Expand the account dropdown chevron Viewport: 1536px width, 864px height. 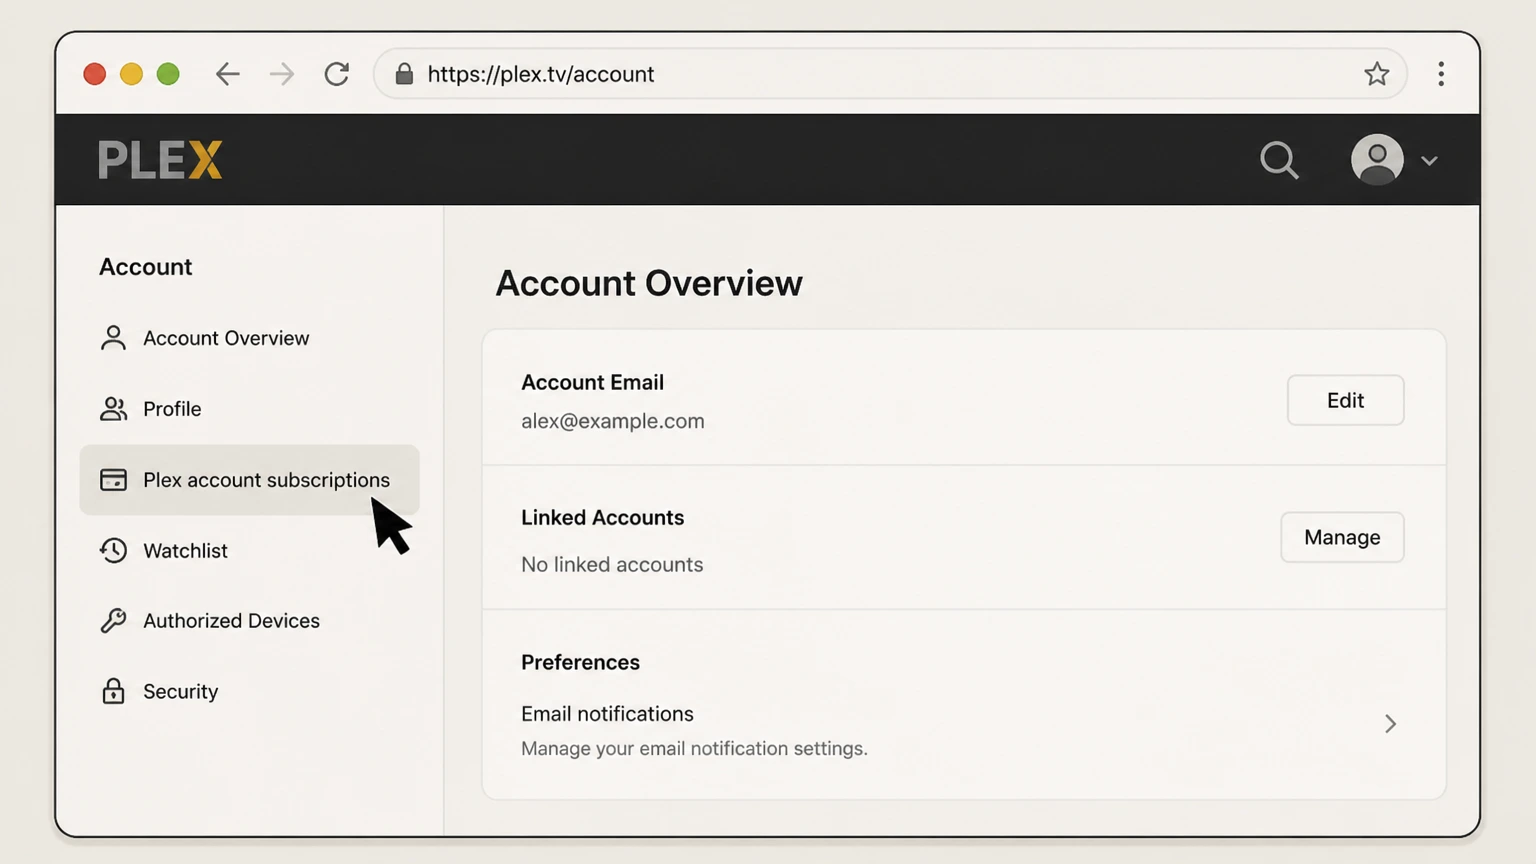[1429, 161]
